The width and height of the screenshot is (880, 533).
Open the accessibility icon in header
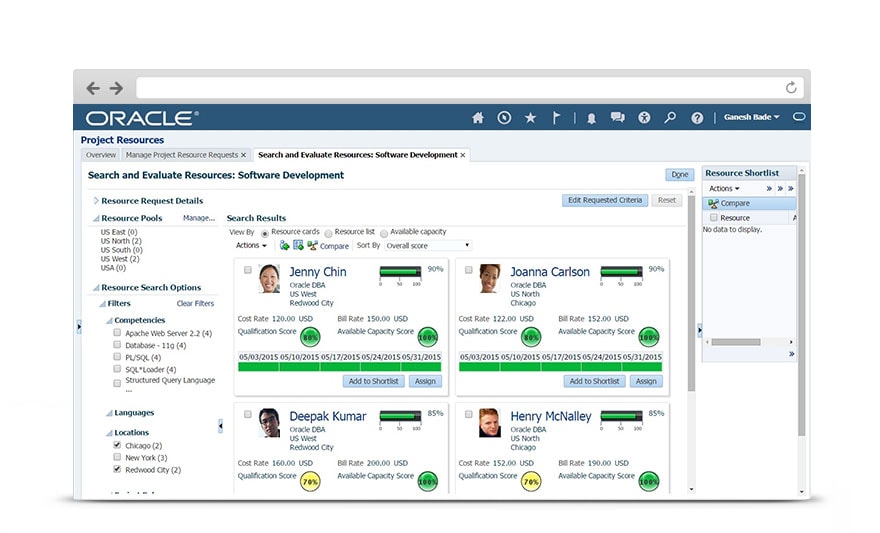(x=644, y=118)
